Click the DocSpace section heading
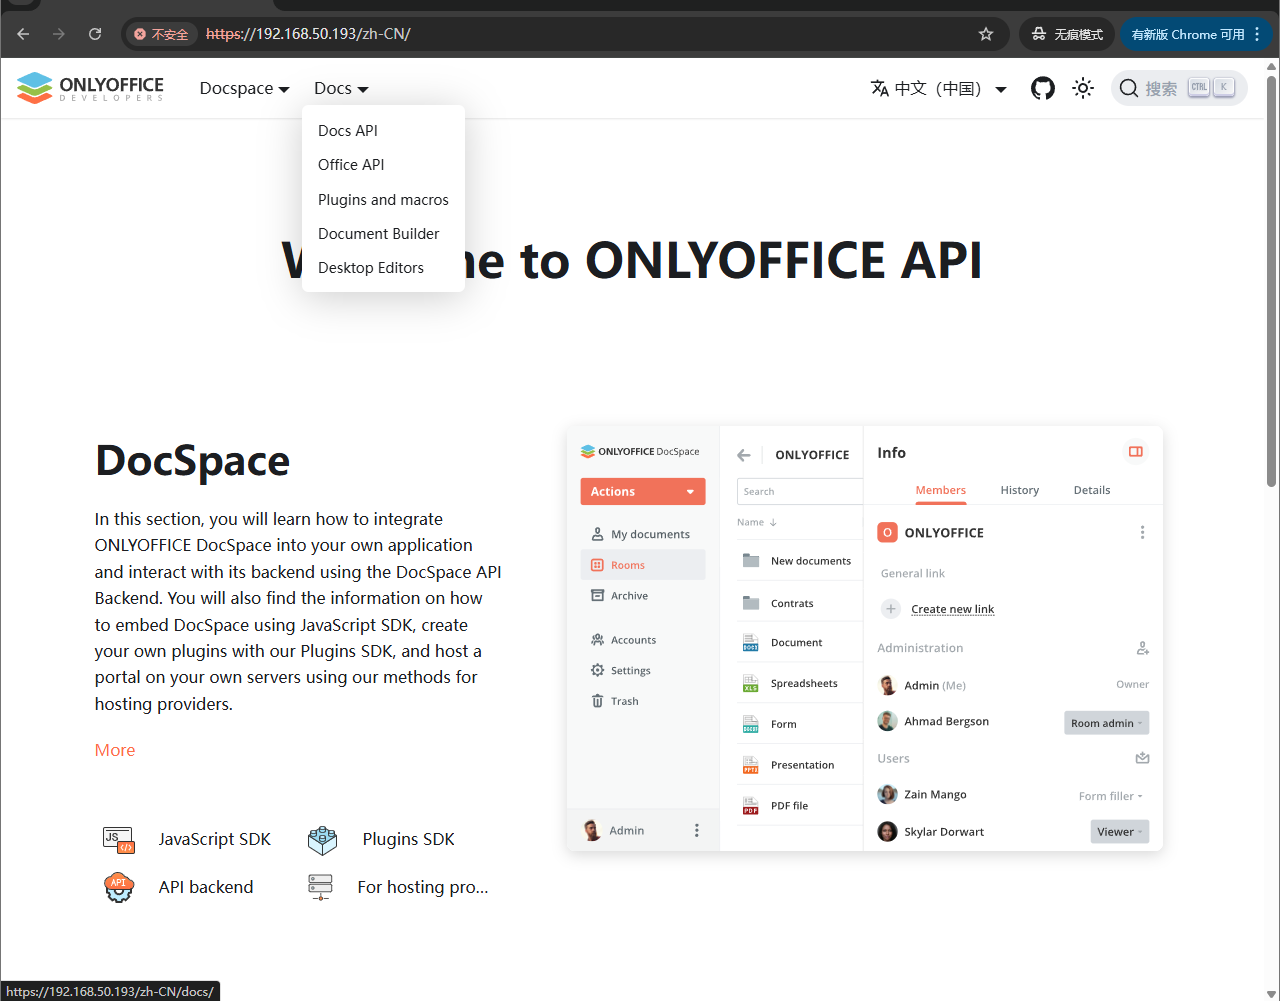This screenshot has height=1001, width=1280. (192, 461)
